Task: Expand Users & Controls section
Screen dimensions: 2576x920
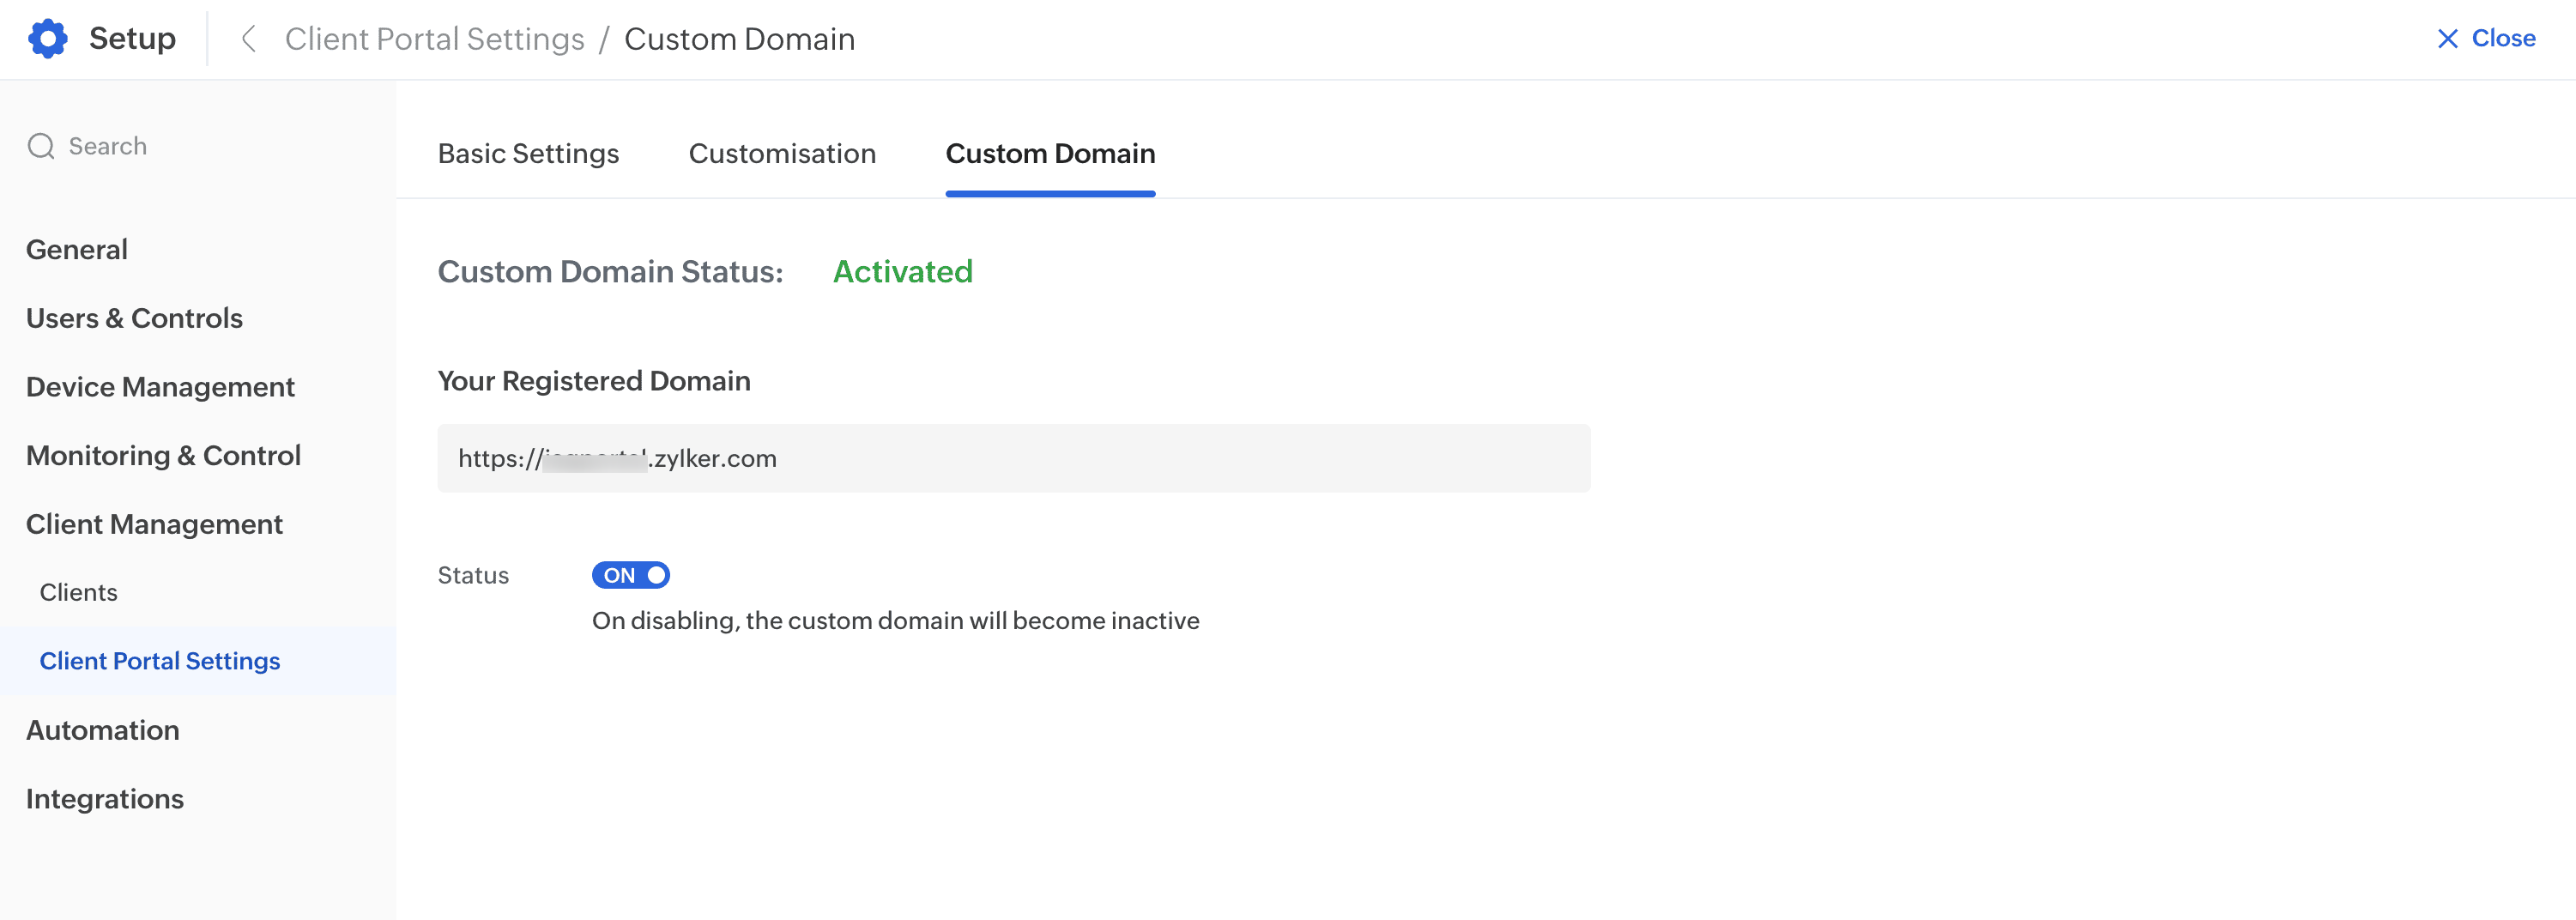Action: click(134, 318)
